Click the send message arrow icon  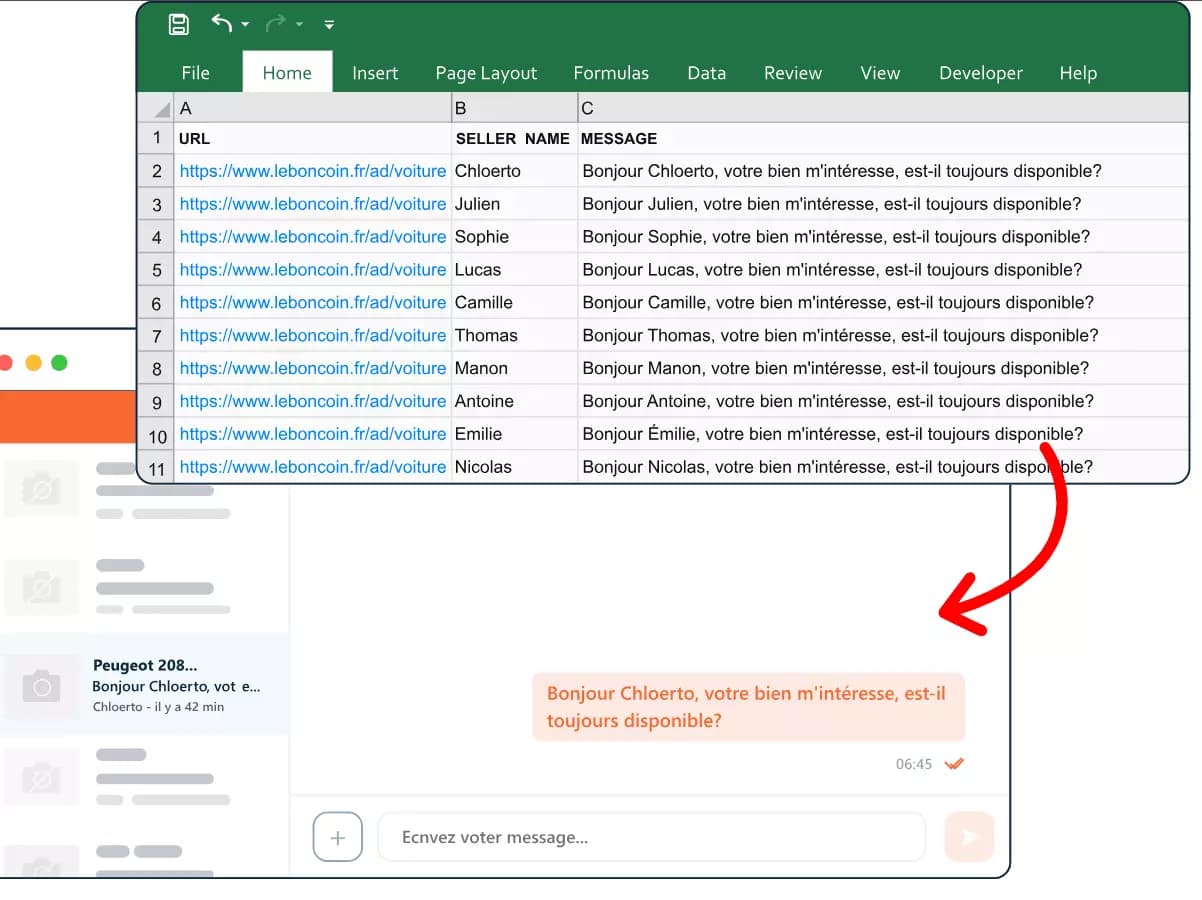tap(969, 838)
